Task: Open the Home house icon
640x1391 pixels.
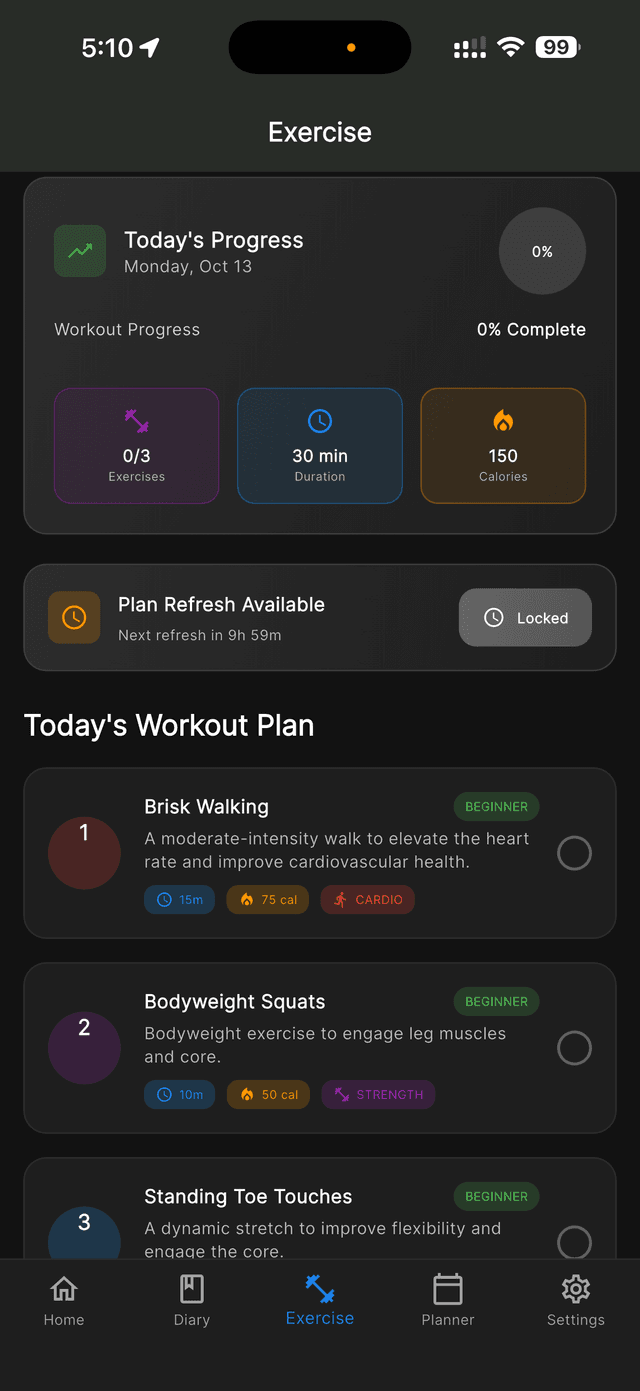Action: click(64, 1289)
